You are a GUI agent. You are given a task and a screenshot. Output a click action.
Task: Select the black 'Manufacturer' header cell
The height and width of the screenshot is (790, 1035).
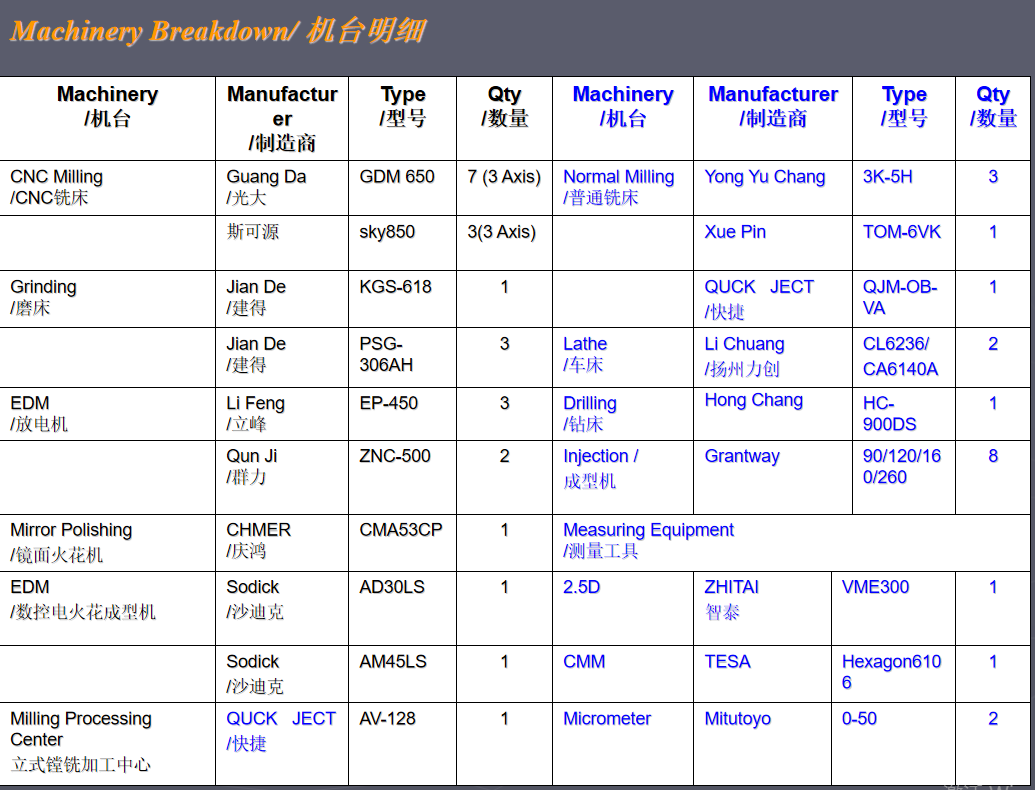(x=282, y=118)
